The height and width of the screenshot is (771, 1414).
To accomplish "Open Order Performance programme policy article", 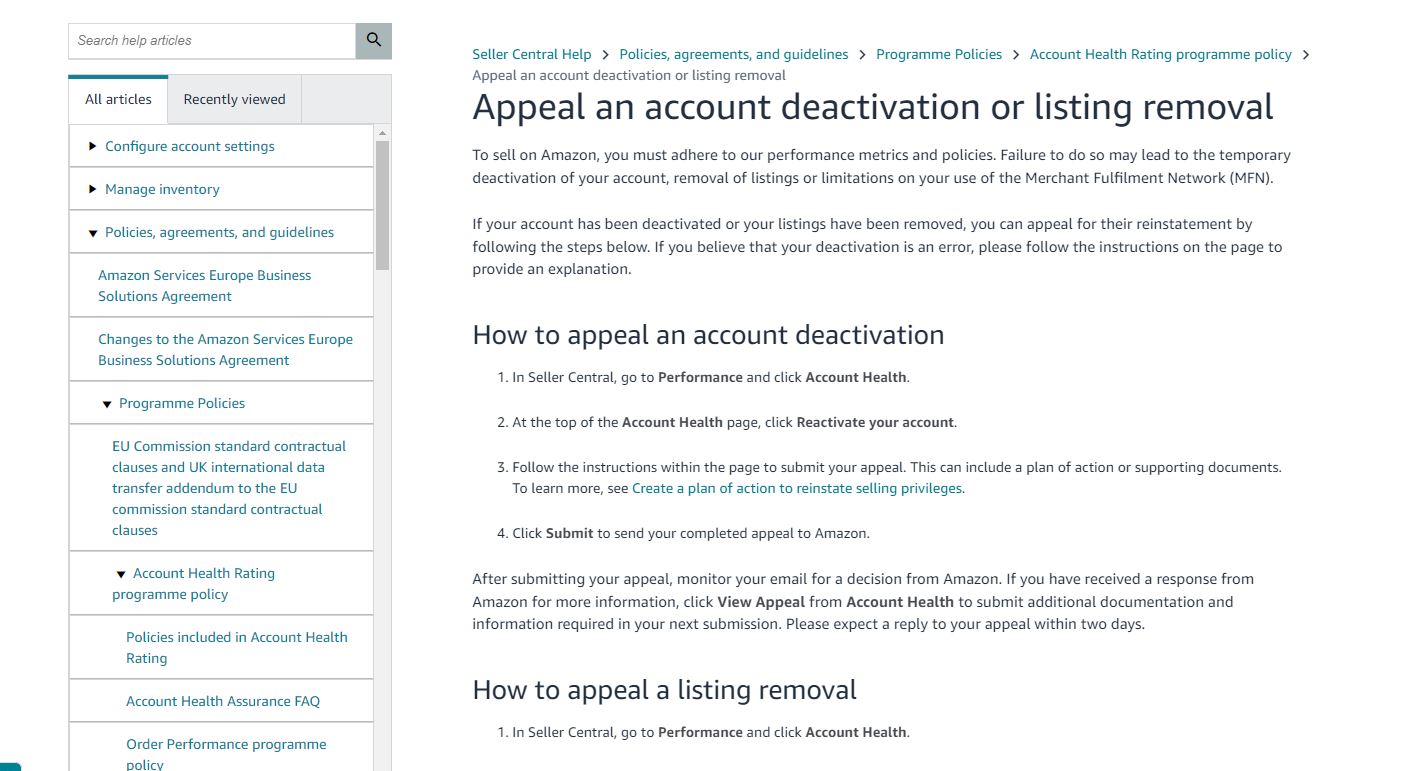I will [x=226, y=754].
